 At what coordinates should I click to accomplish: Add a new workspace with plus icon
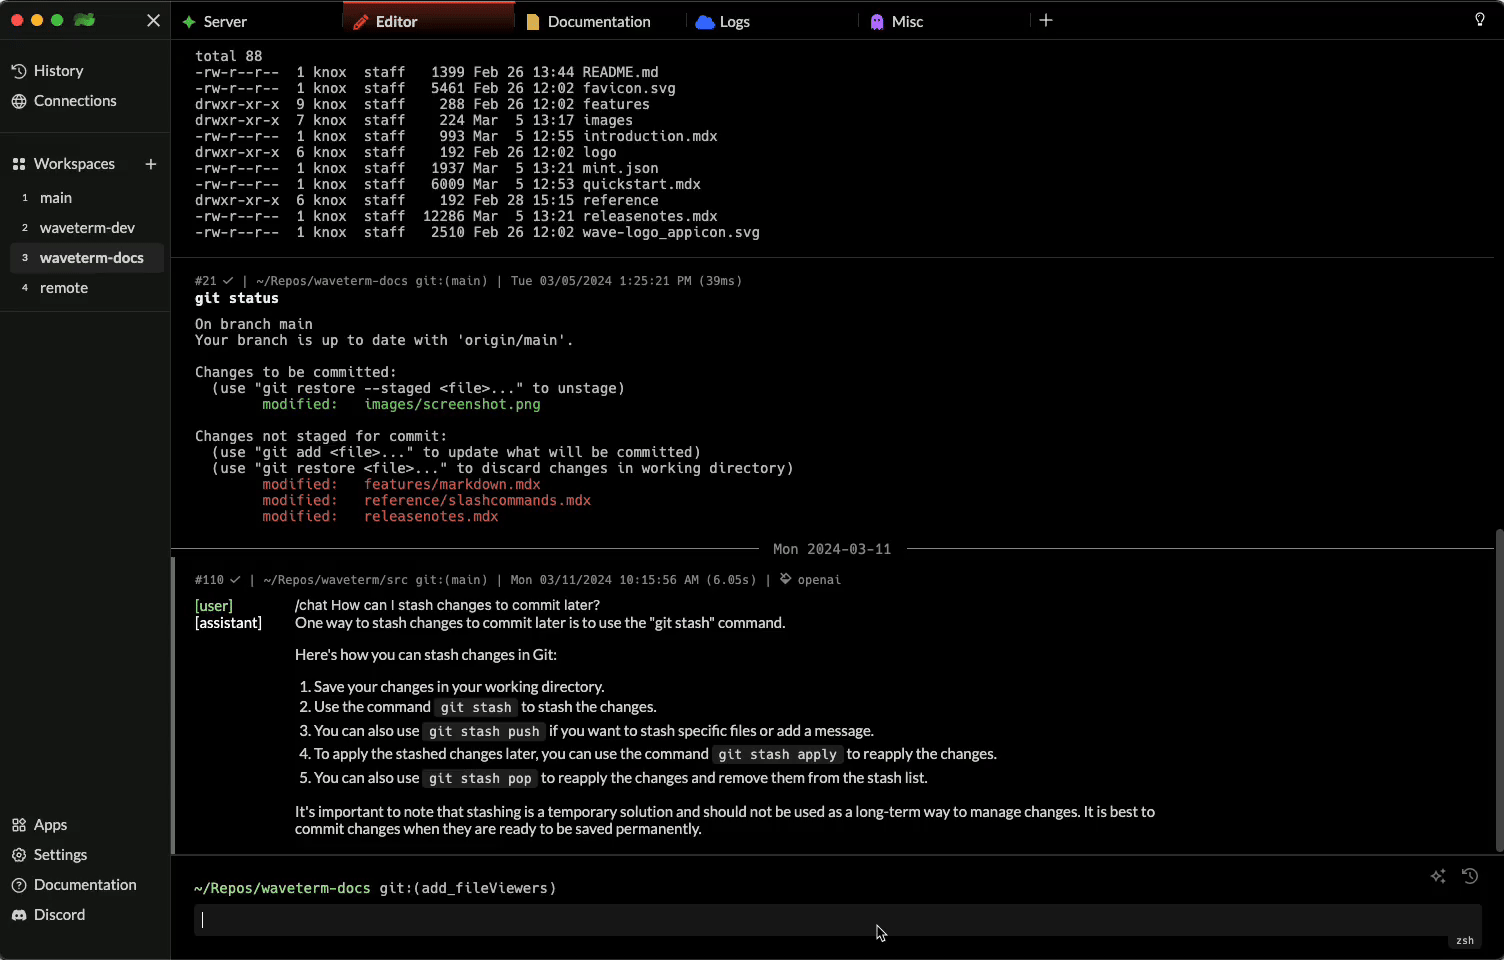(151, 164)
